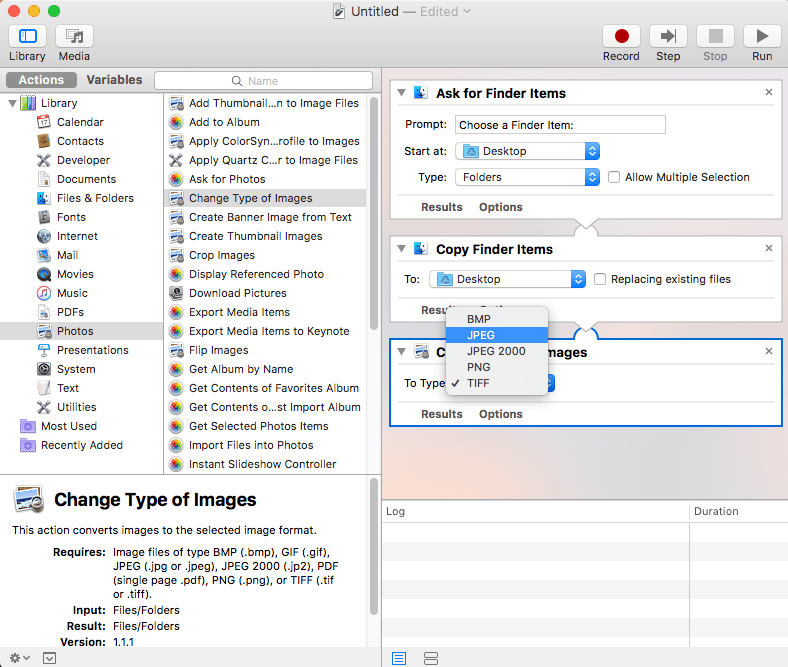Choose the Flip Images action
The width and height of the screenshot is (788, 667).
tap(218, 350)
